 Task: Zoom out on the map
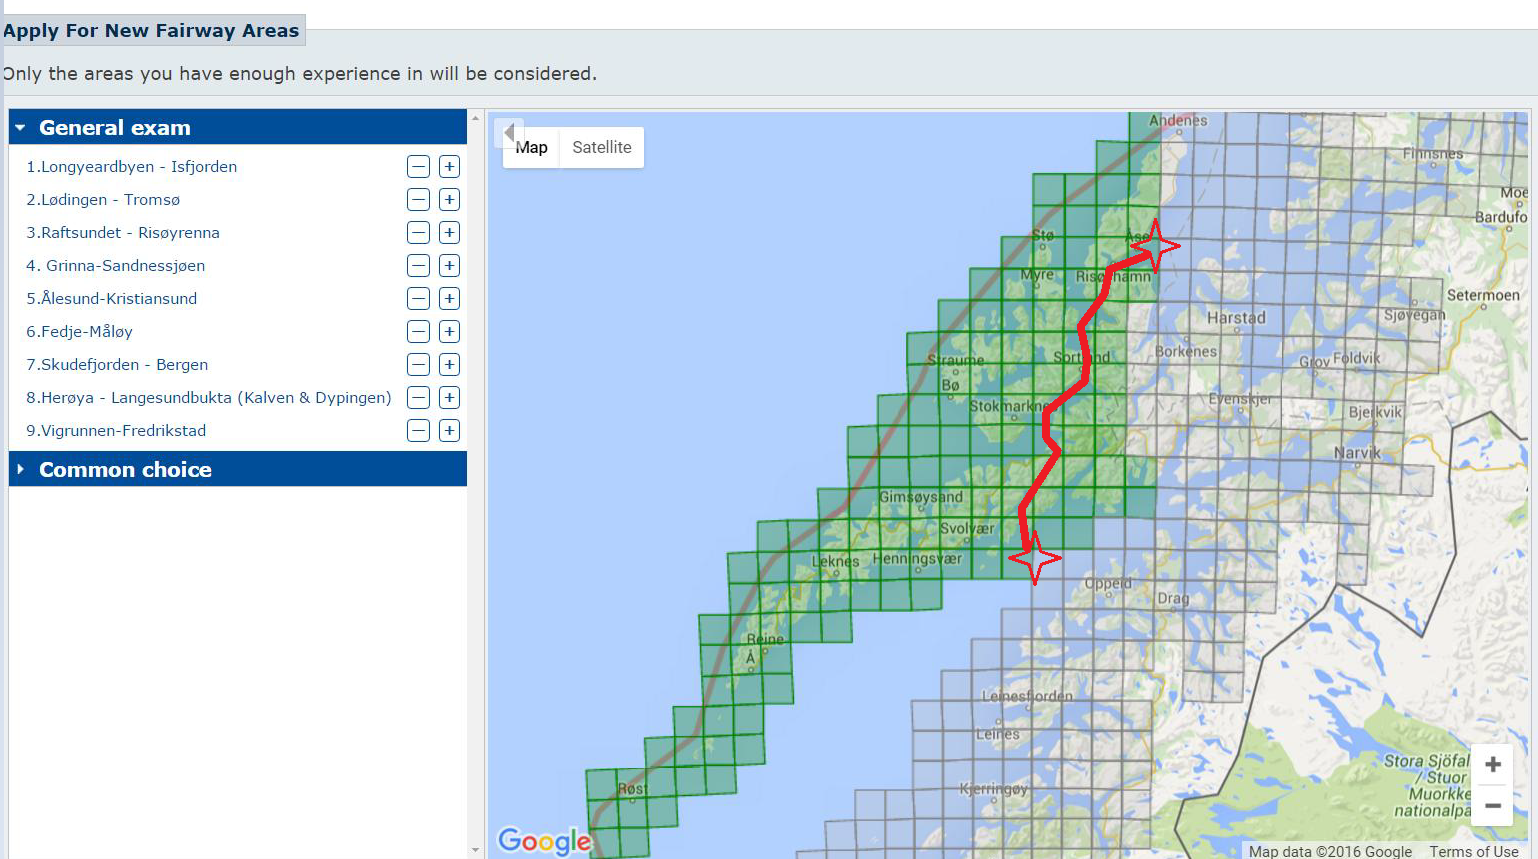click(1492, 805)
